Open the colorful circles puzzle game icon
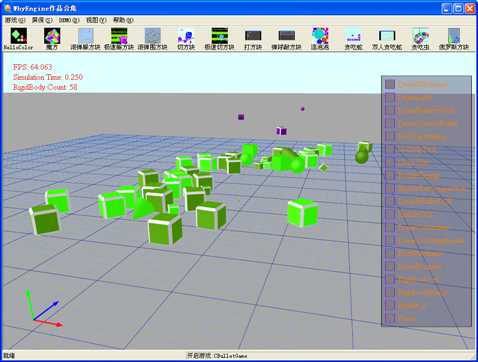 pyautogui.click(x=320, y=36)
